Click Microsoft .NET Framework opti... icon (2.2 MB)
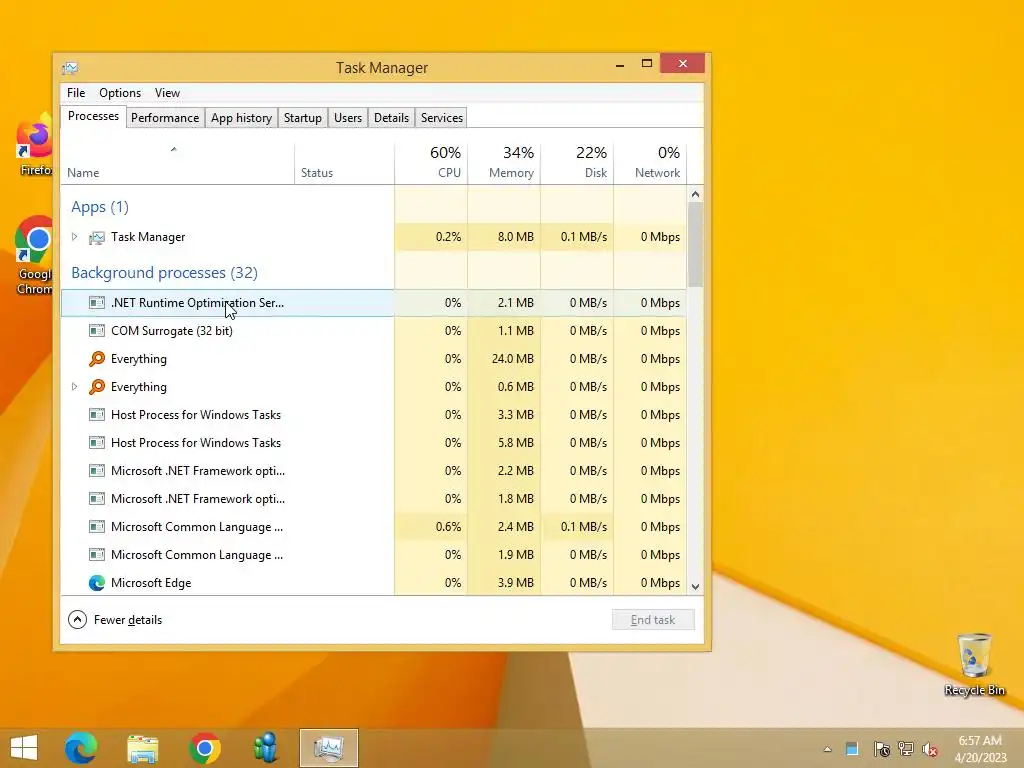 [x=97, y=471]
